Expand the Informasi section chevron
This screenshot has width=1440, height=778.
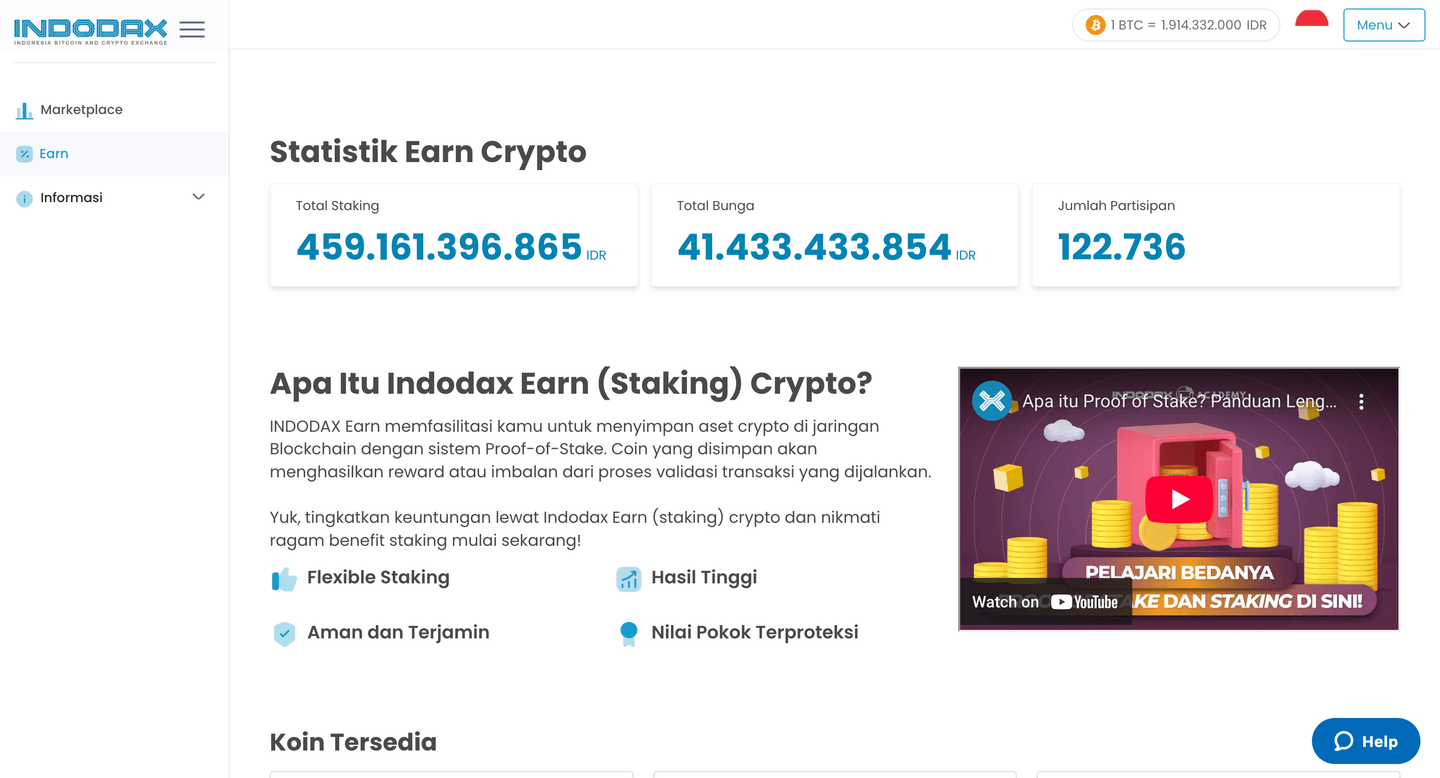click(198, 197)
